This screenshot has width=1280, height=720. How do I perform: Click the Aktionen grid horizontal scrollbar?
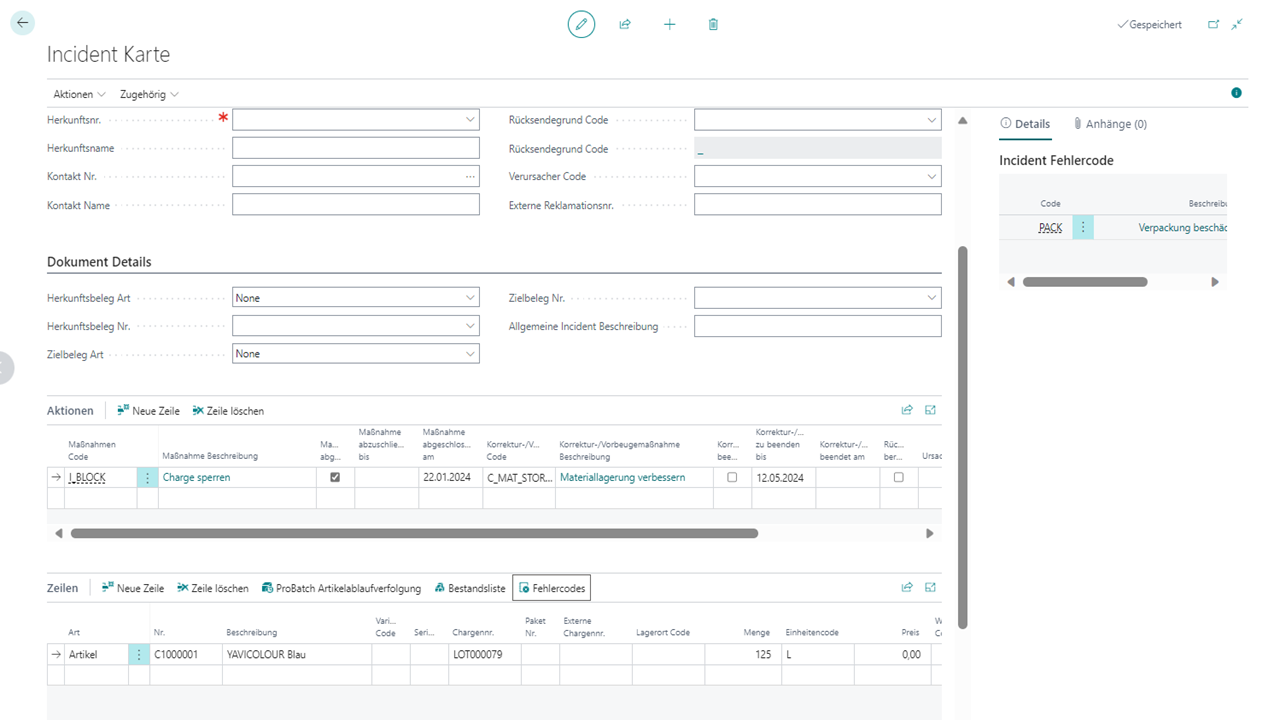pos(414,534)
